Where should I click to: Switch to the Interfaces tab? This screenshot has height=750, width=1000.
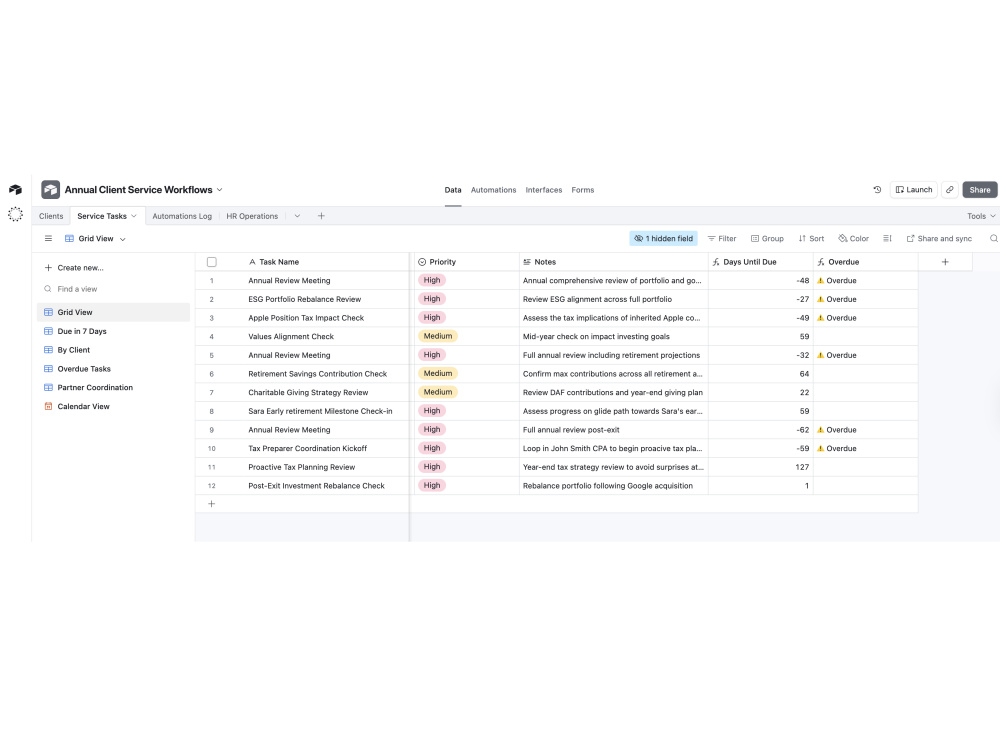pos(544,190)
